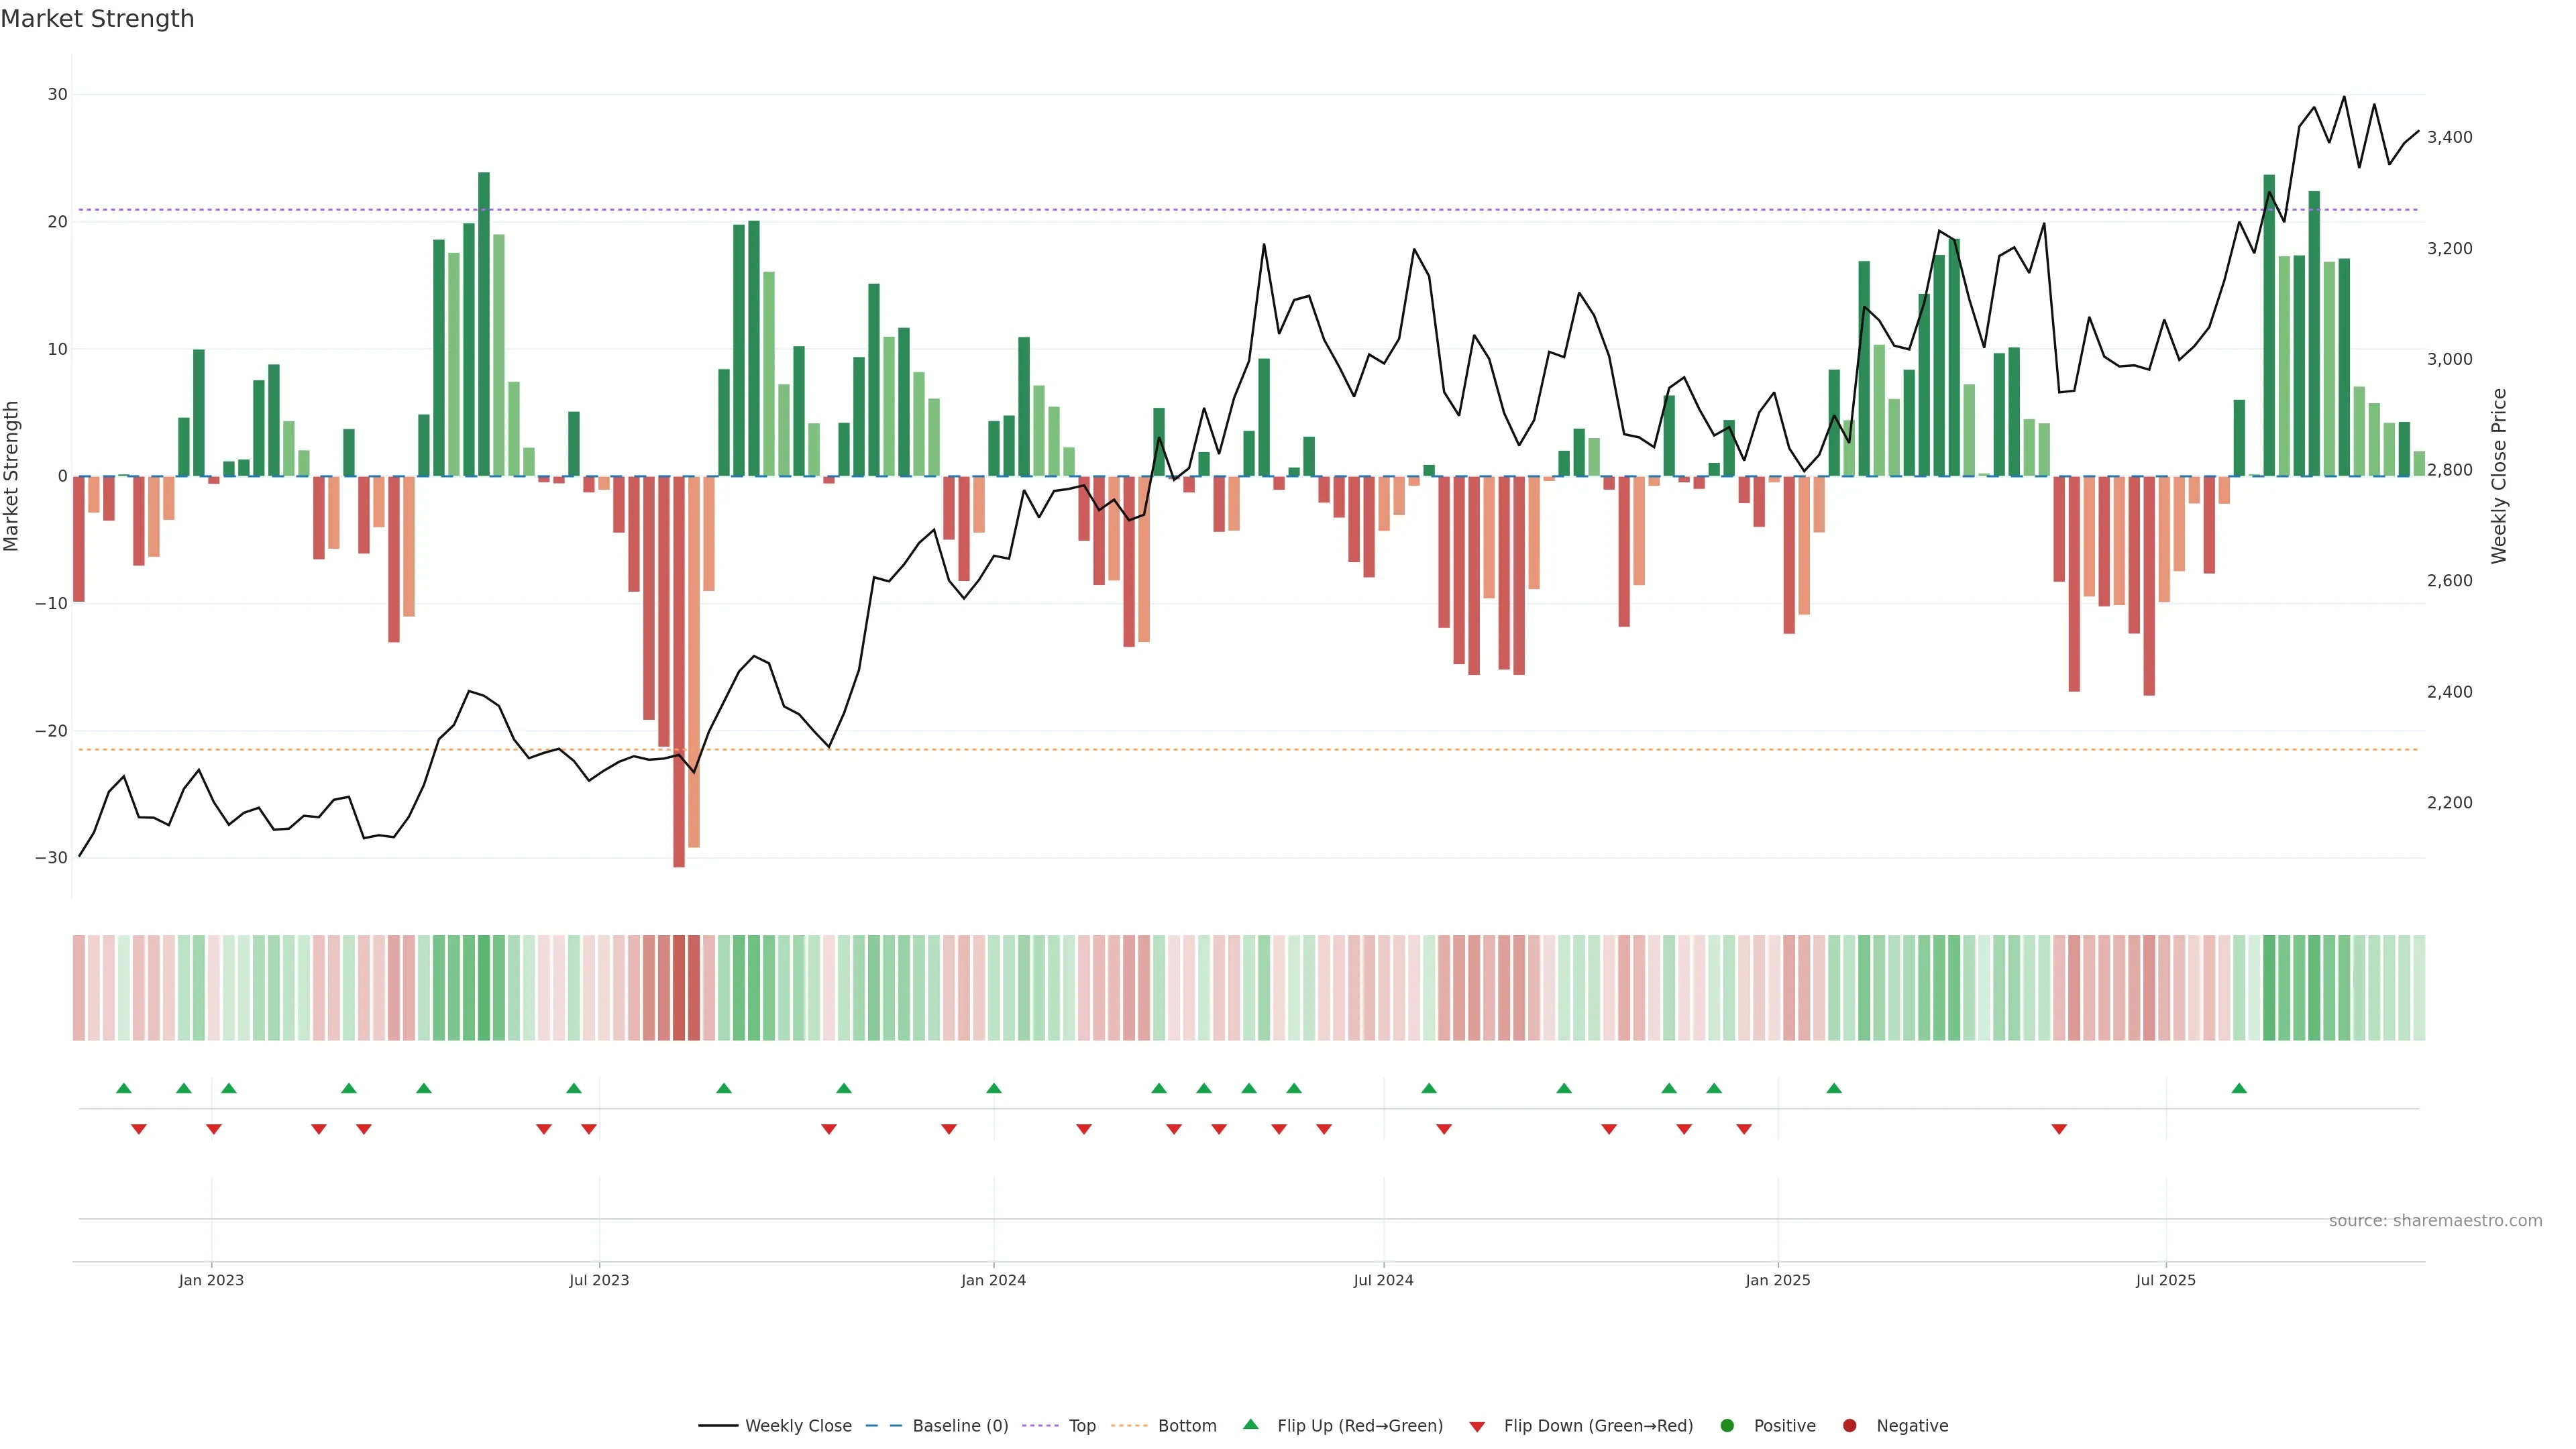Click red Flip Down legend triangle icon
The width and height of the screenshot is (2576, 1449).
click(1477, 1427)
